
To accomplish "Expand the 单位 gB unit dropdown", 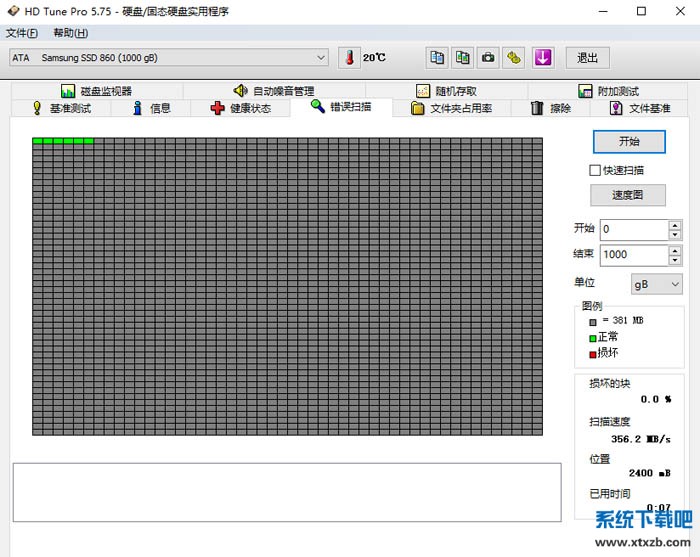I will pos(655,284).
